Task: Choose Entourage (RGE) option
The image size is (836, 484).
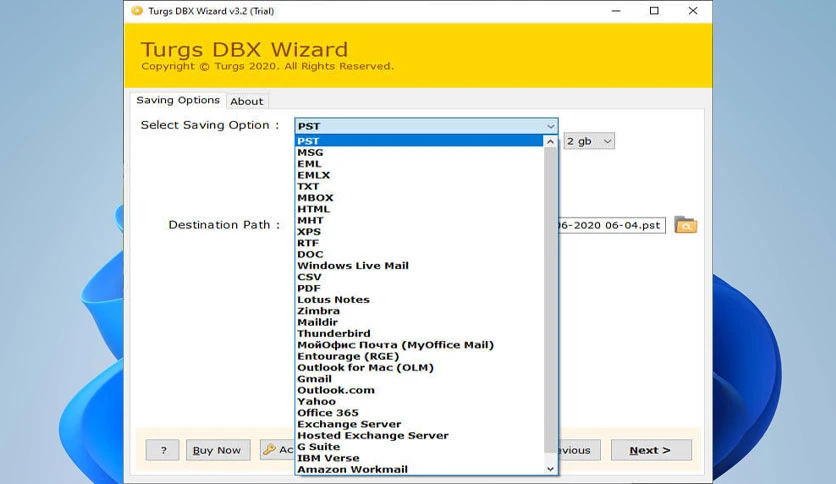Action: [420, 356]
